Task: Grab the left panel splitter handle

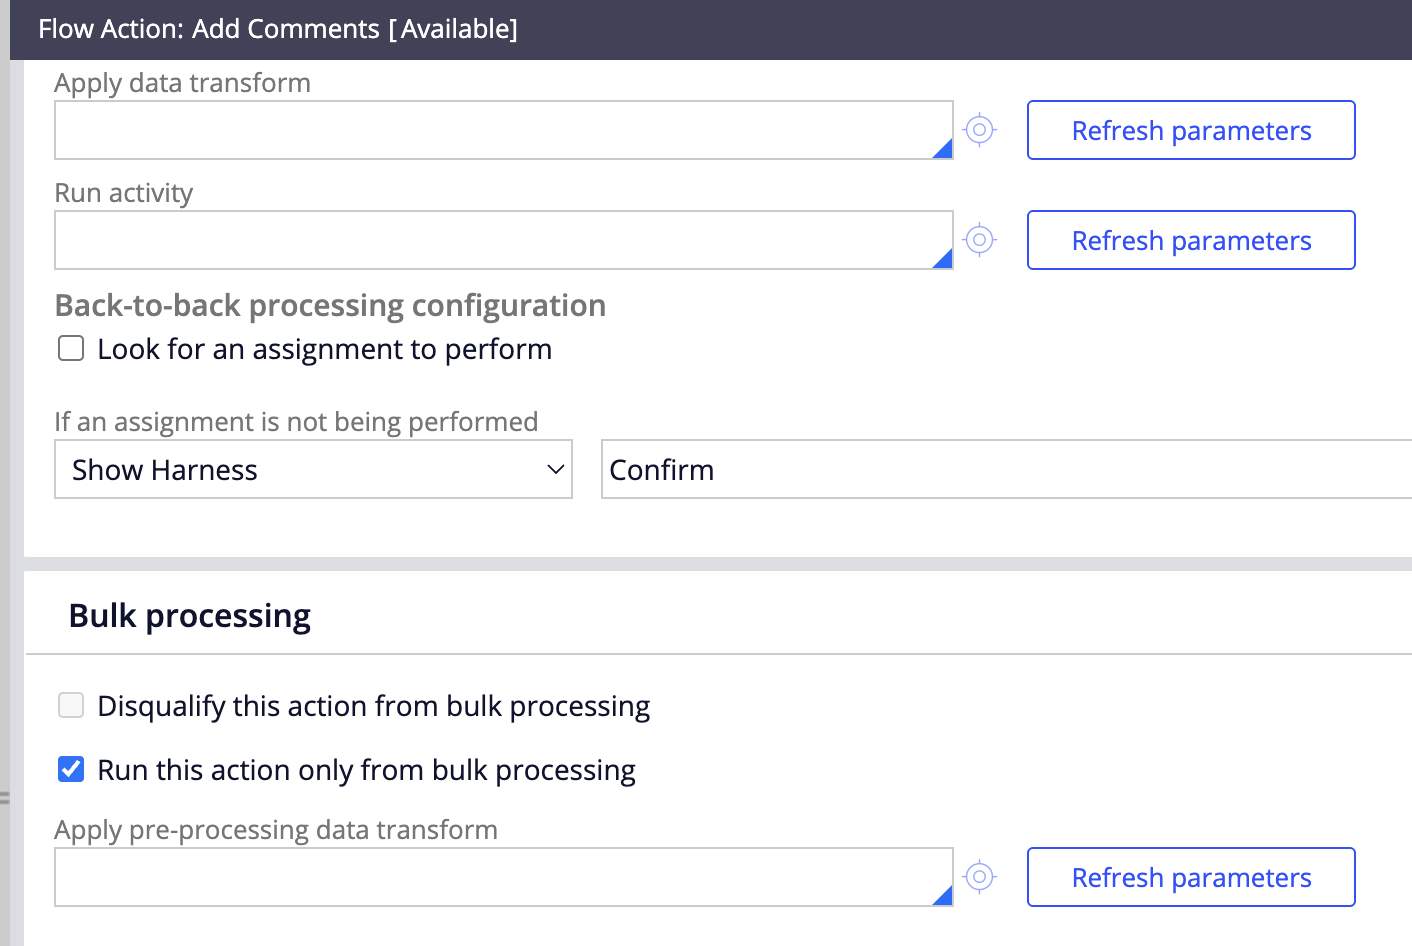Action: (5, 798)
